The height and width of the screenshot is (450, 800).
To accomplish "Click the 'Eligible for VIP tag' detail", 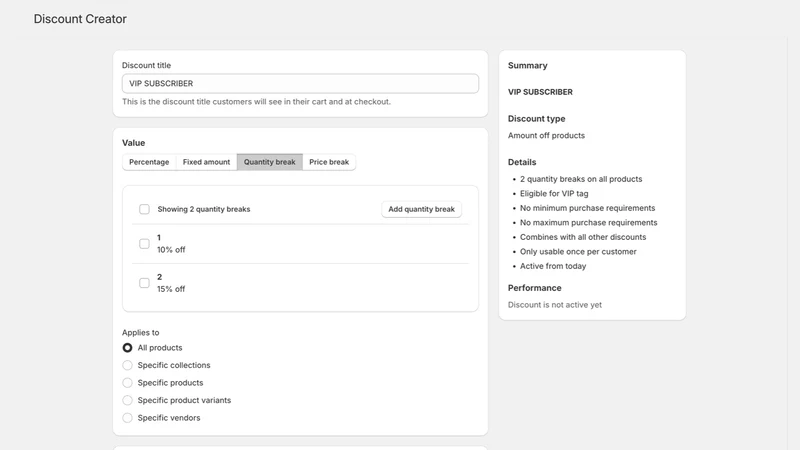I will 554,194.
